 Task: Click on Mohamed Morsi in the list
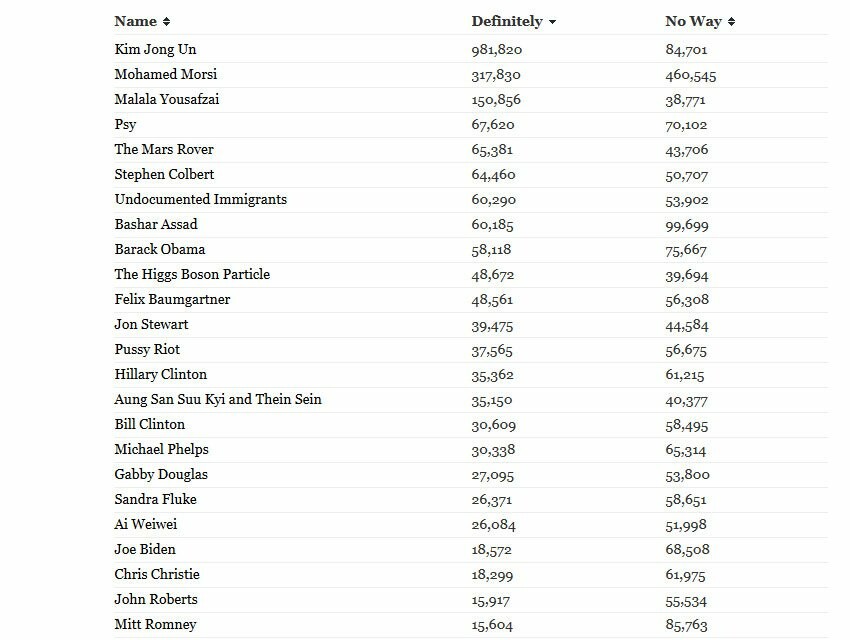coord(165,74)
